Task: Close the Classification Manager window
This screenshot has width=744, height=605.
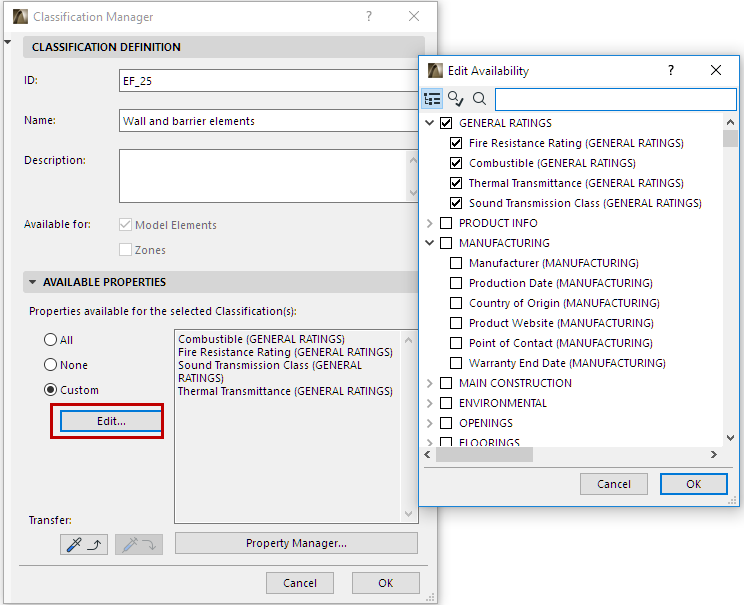Action: [x=414, y=17]
